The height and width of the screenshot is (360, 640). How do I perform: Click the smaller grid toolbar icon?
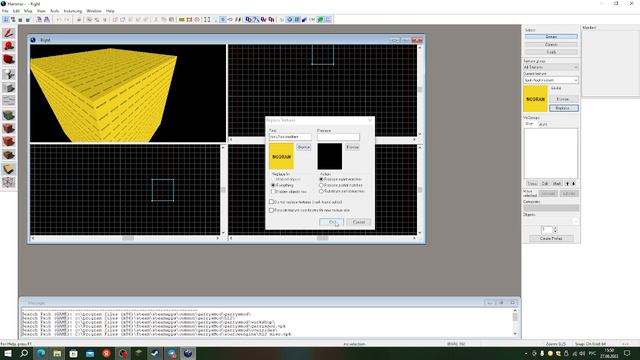[x=20, y=20]
